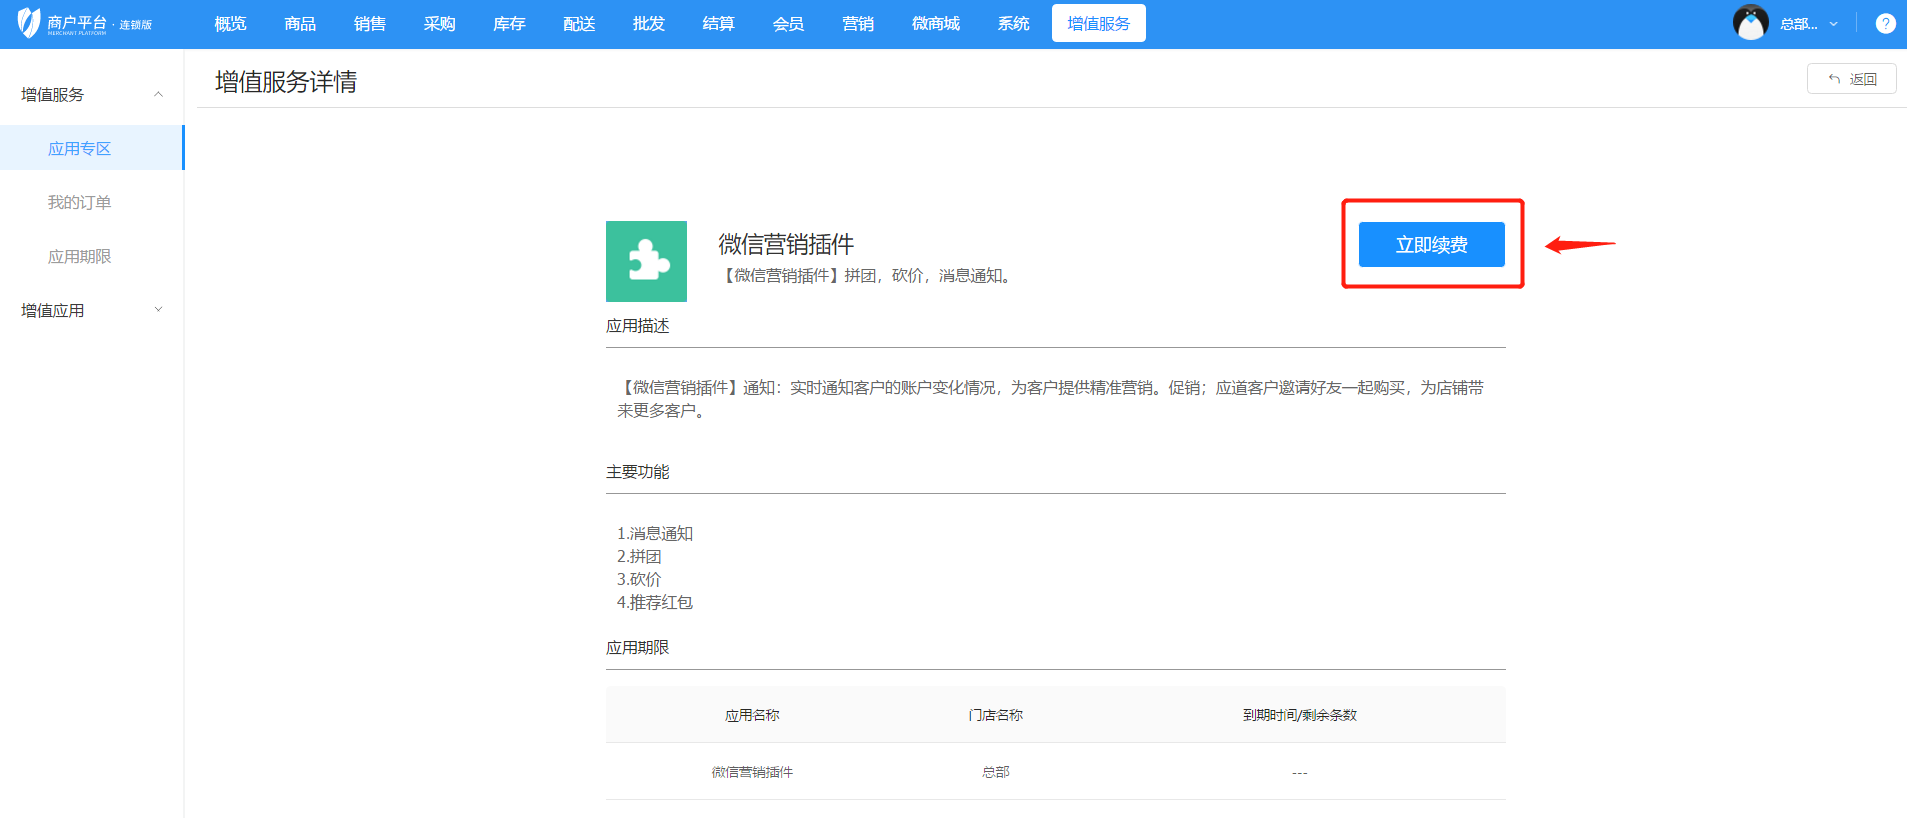
Task: Click the green puzzle plugin icon
Action: [646, 261]
